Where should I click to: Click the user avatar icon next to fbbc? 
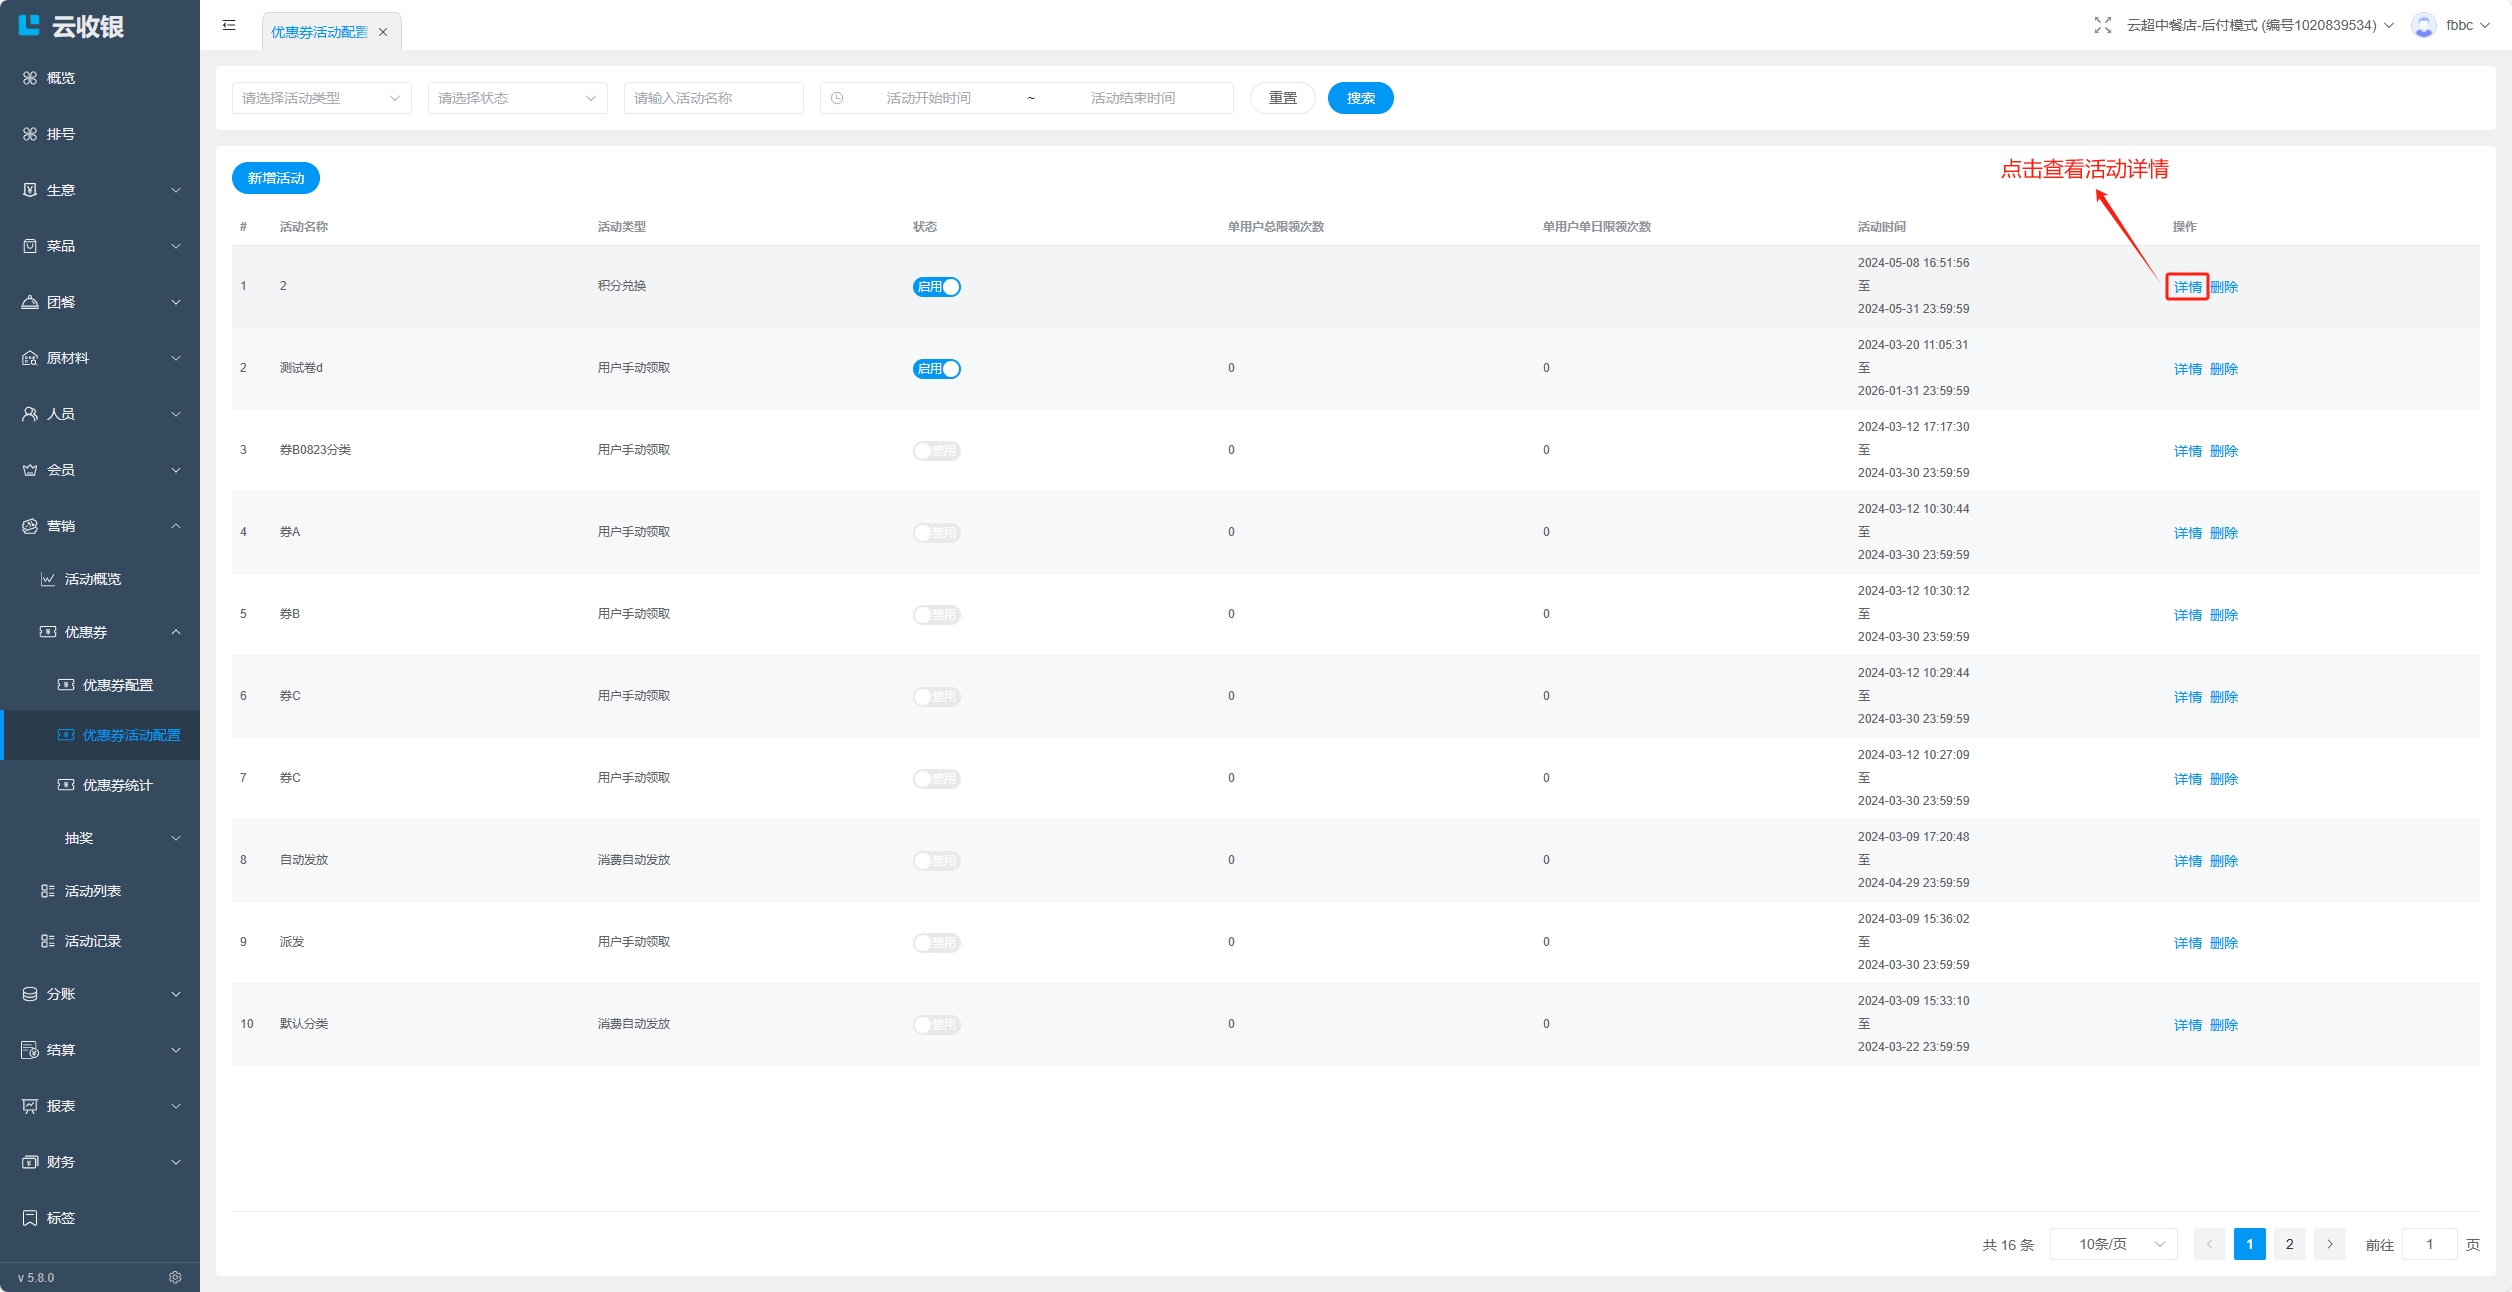[2423, 25]
